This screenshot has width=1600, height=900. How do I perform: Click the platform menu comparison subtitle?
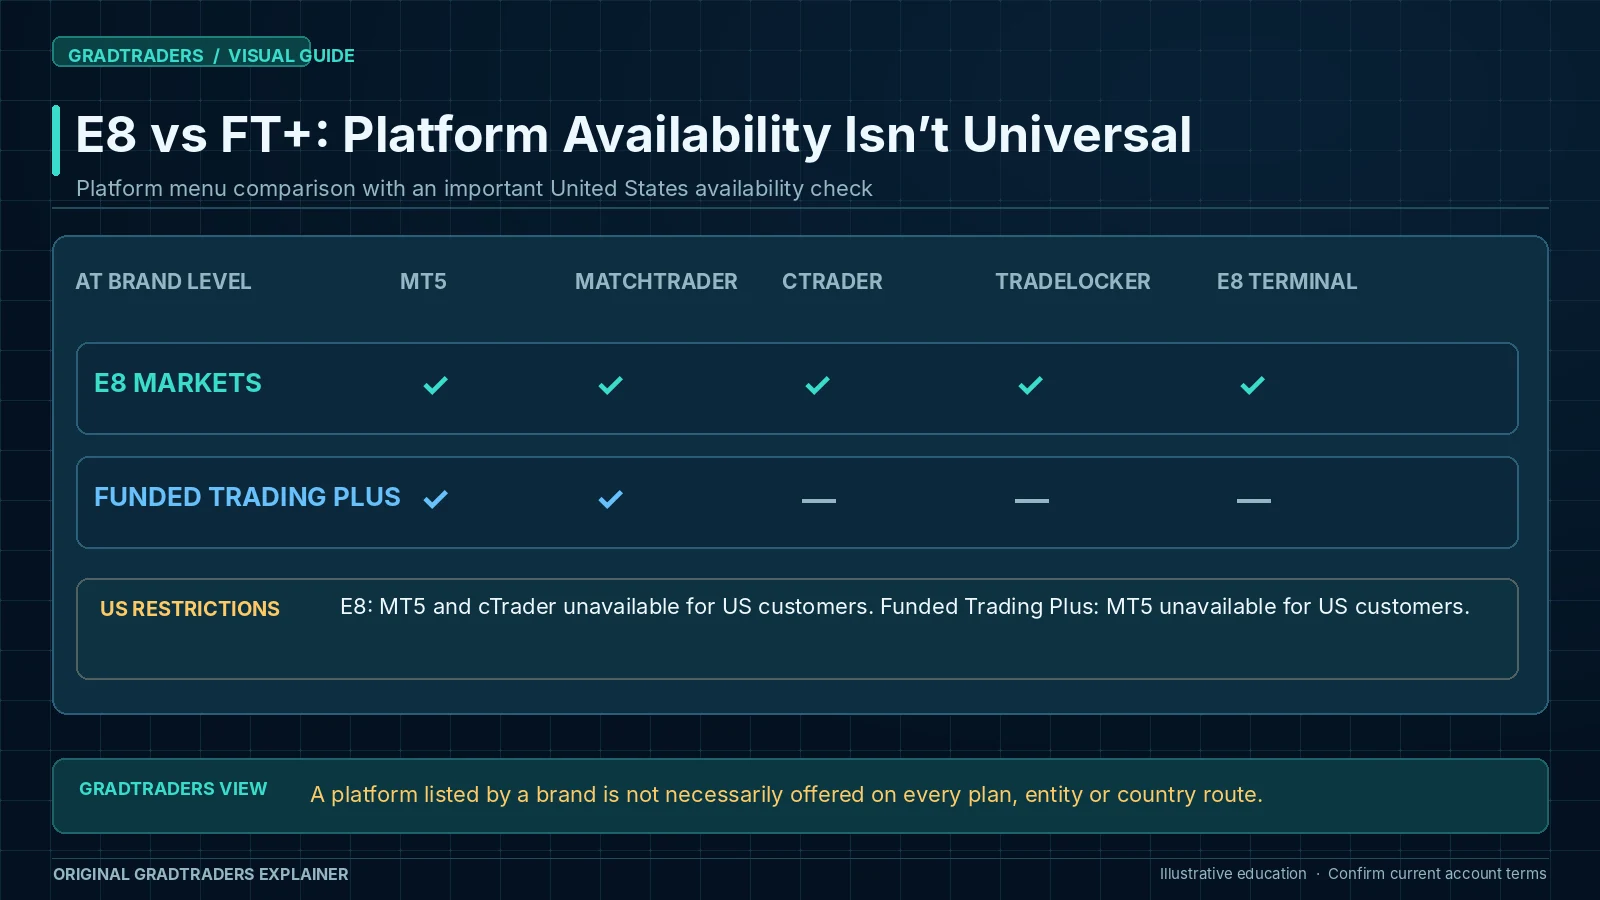pyautogui.click(x=474, y=189)
